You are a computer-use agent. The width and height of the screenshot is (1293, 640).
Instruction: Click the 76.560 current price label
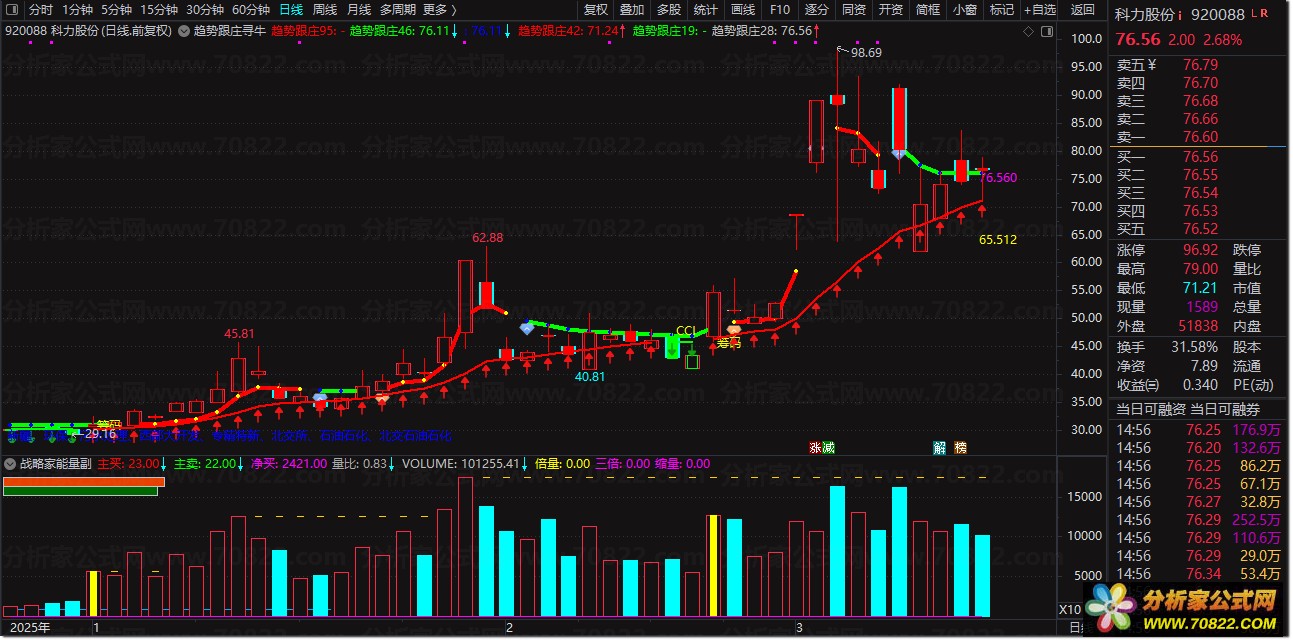tap(999, 177)
